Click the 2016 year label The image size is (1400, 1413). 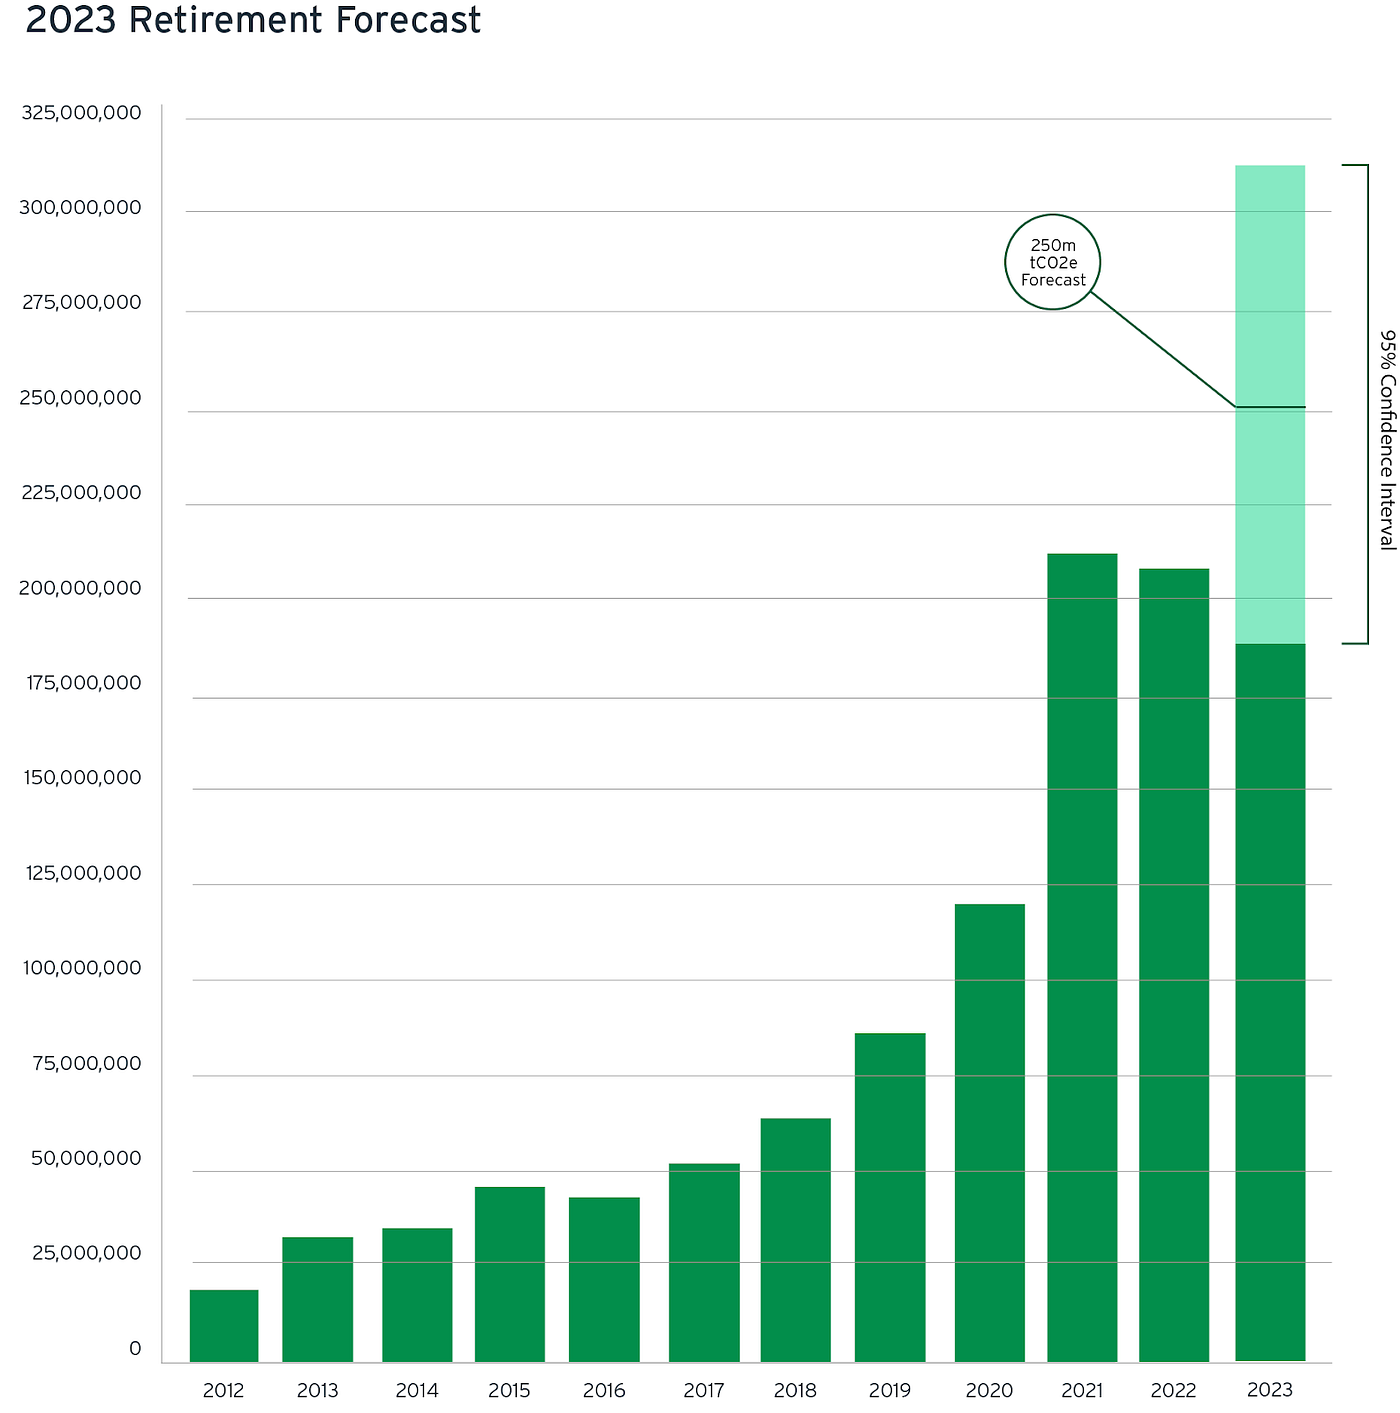tap(604, 1390)
